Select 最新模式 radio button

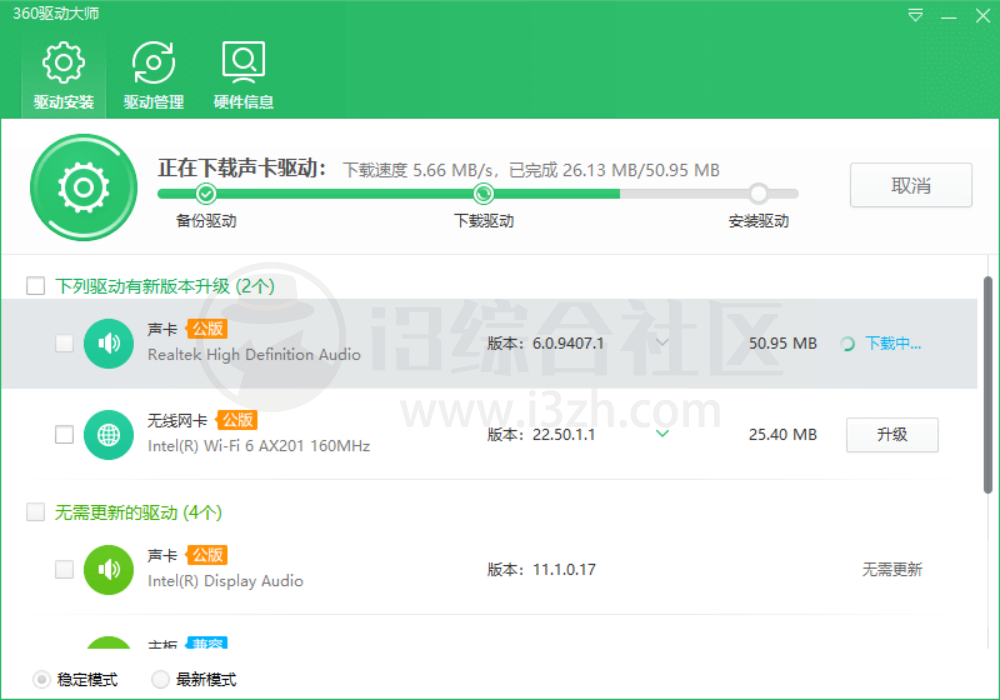click(161, 680)
